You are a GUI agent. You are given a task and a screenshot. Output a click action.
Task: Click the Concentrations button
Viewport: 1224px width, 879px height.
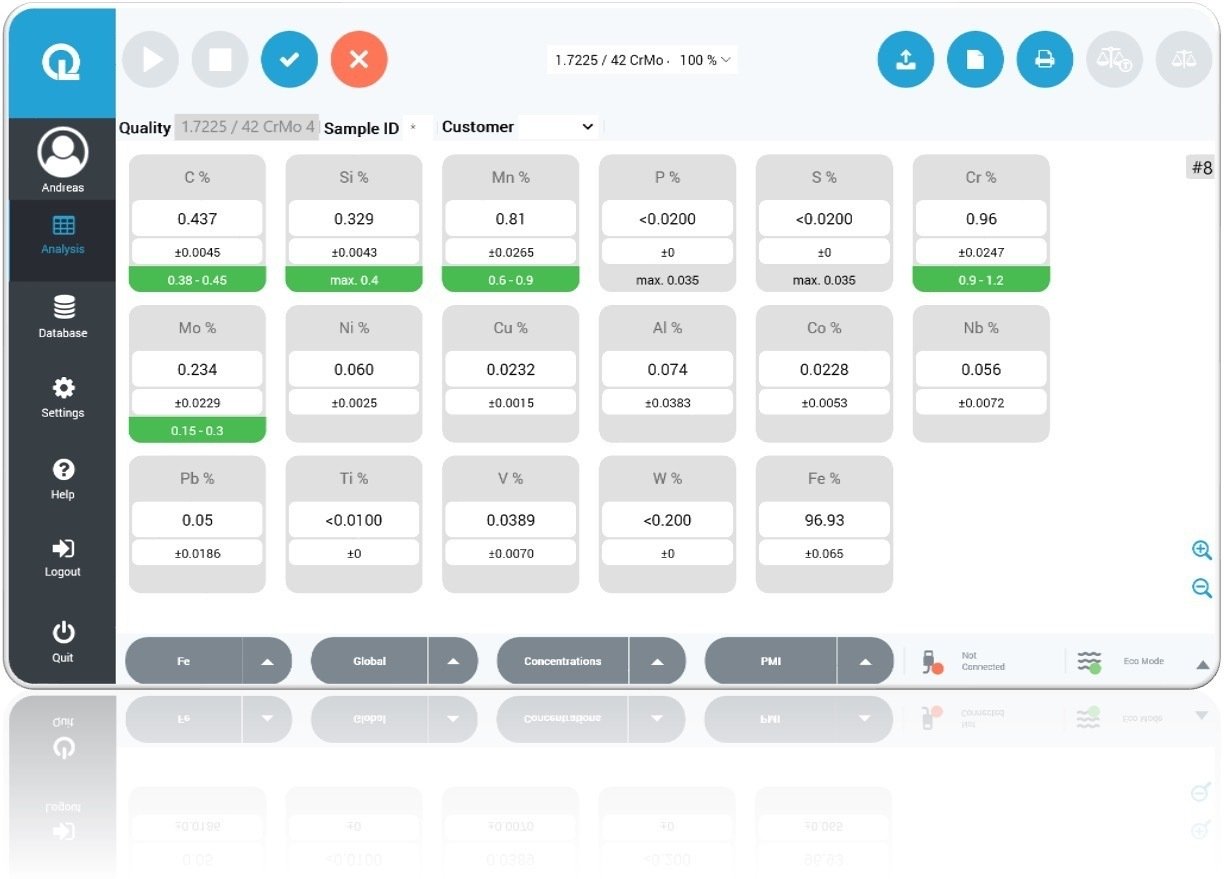[563, 661]
